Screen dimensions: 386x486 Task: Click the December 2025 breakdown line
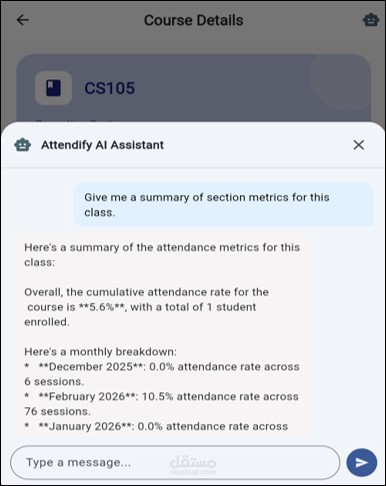tap(162, 374)
